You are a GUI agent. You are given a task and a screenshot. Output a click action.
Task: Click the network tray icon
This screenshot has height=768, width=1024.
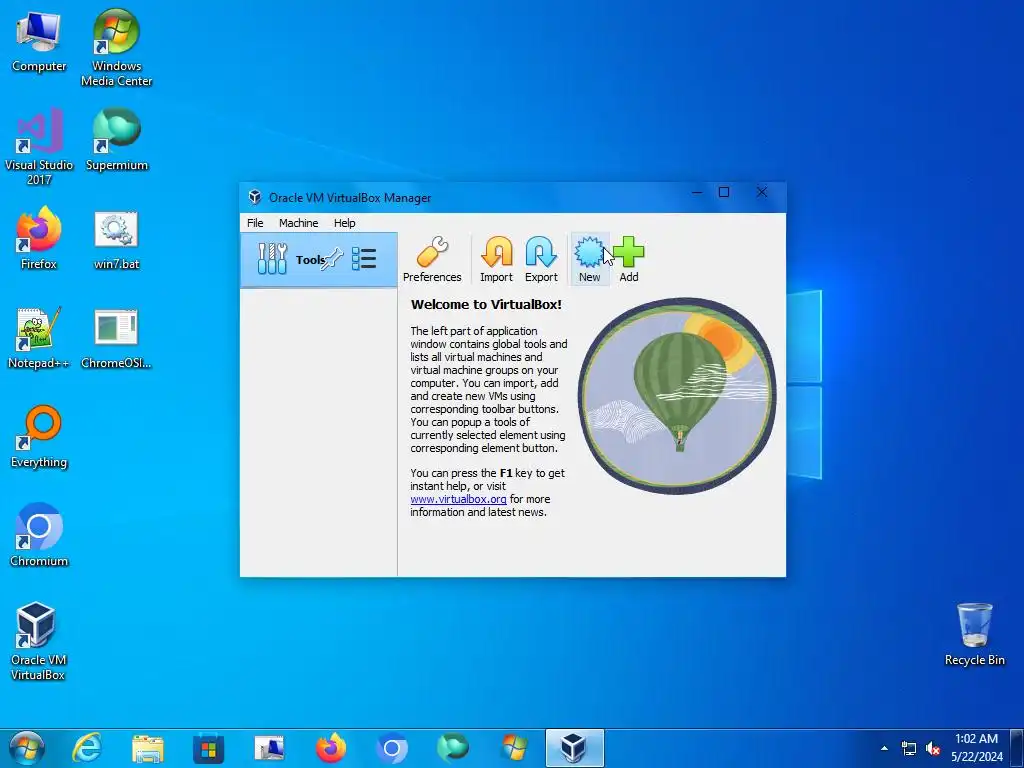coord(908,748)
